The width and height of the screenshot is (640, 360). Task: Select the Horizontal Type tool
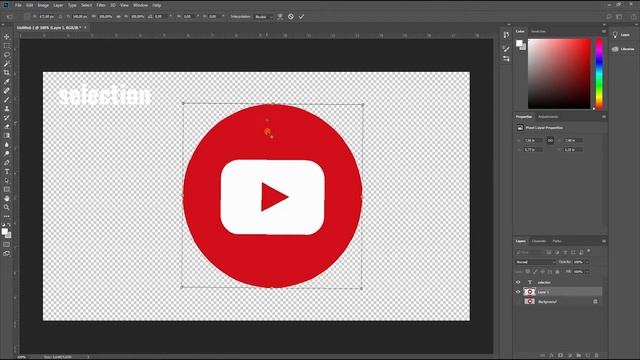click(7, 171)
